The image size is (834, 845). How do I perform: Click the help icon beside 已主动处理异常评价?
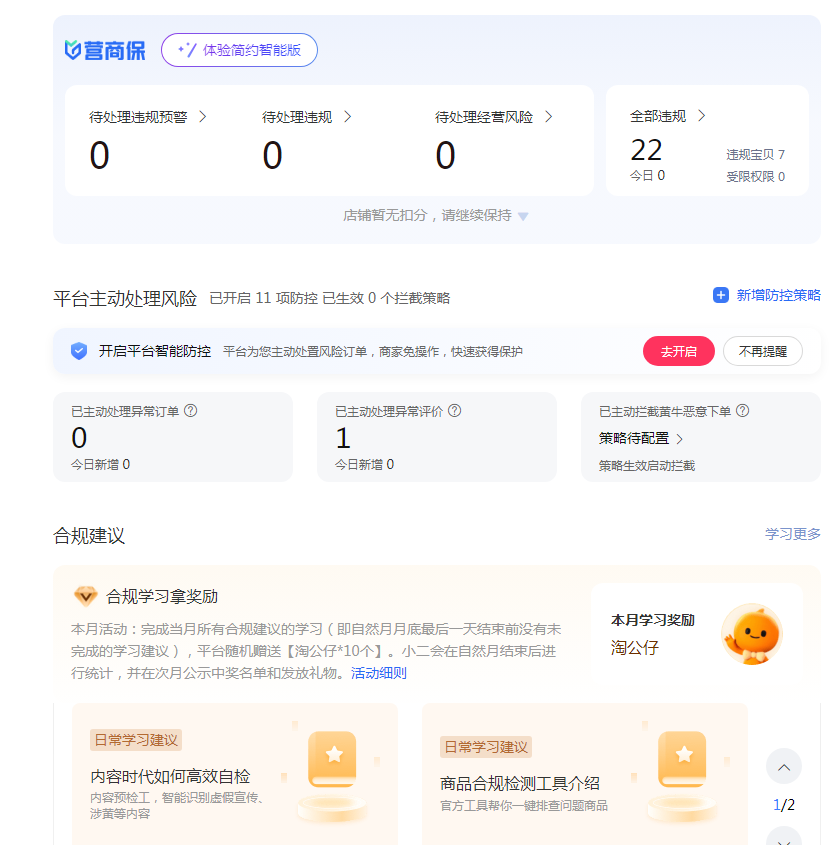pyautogui.click(x=454, y=410)
